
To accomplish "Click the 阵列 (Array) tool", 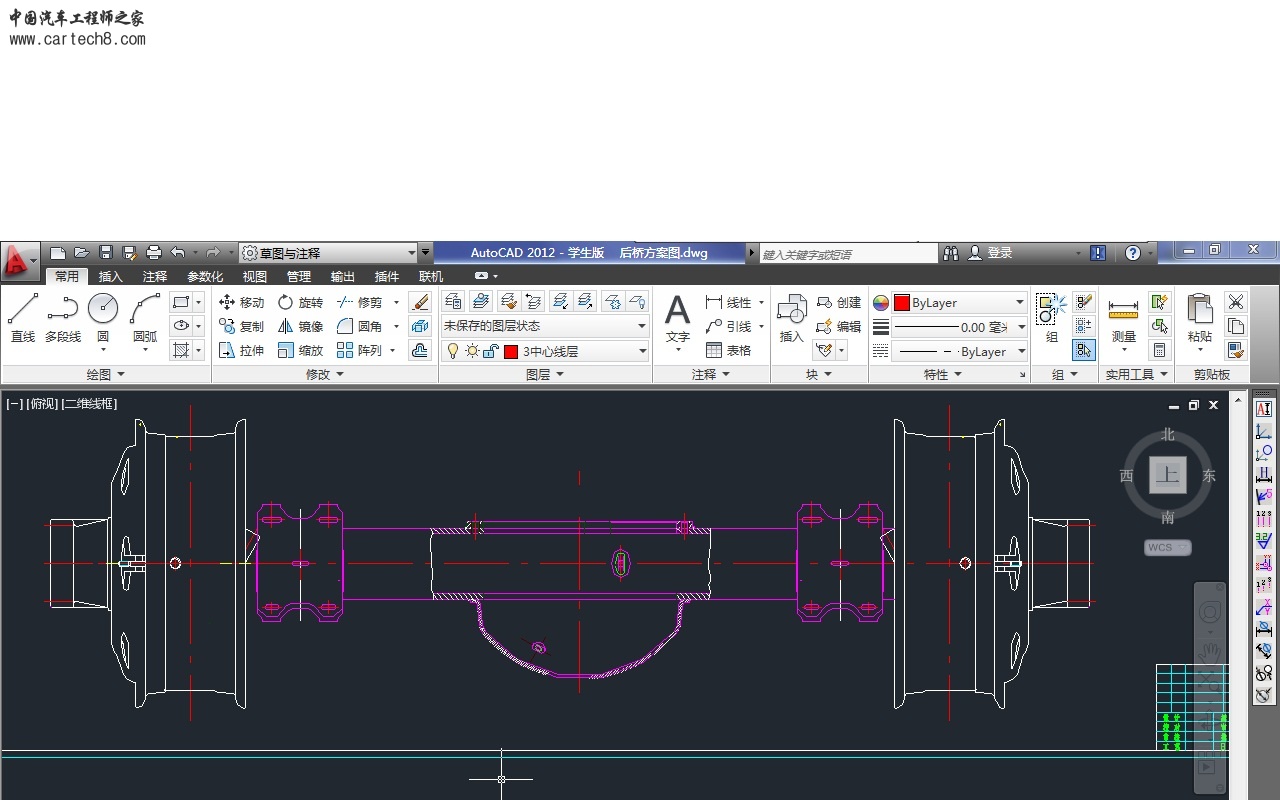I will (x=359, y=350).
